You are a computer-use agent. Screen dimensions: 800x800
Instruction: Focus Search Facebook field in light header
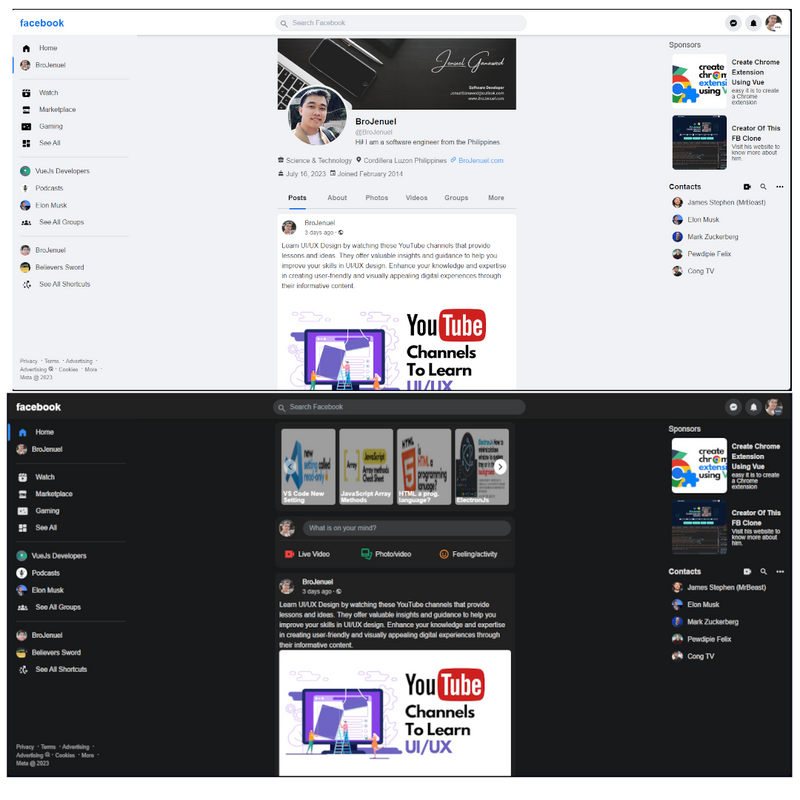point(401,23)
